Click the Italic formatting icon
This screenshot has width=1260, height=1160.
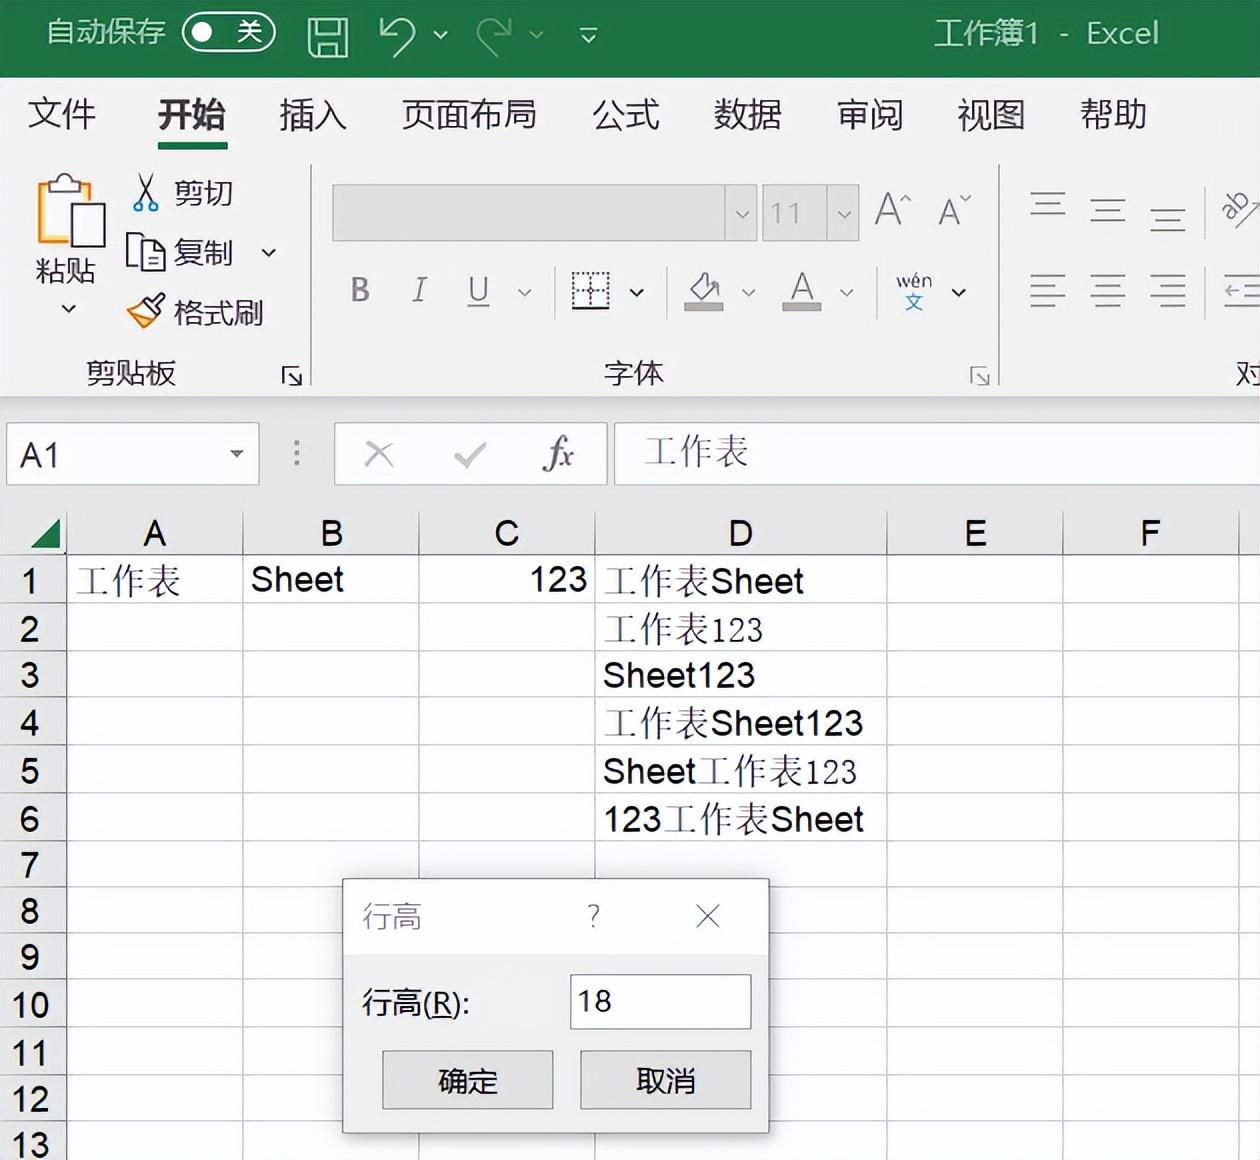coord(419,291)
